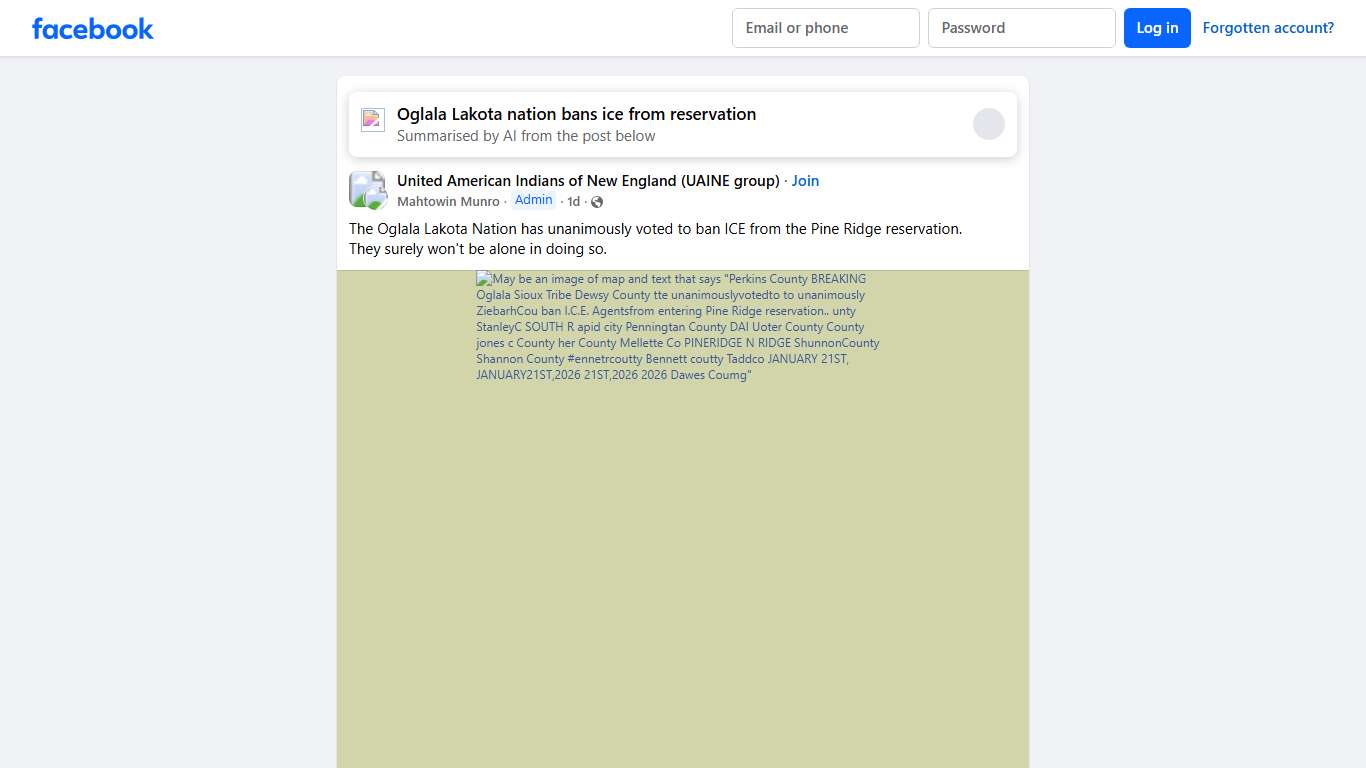Click the globe public-audience icon
The image size is (1366, 768).
click(597, 202)
